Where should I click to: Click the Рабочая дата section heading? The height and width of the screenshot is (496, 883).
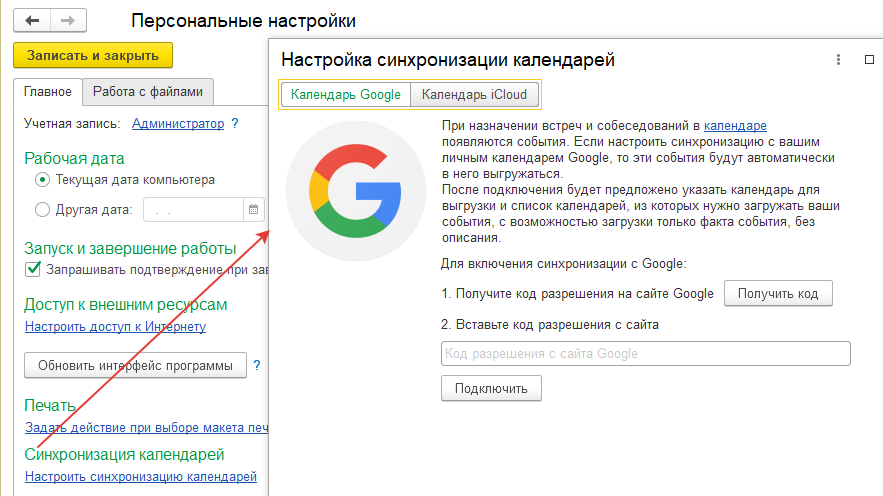pyautogui.click(x=74, y=159)
